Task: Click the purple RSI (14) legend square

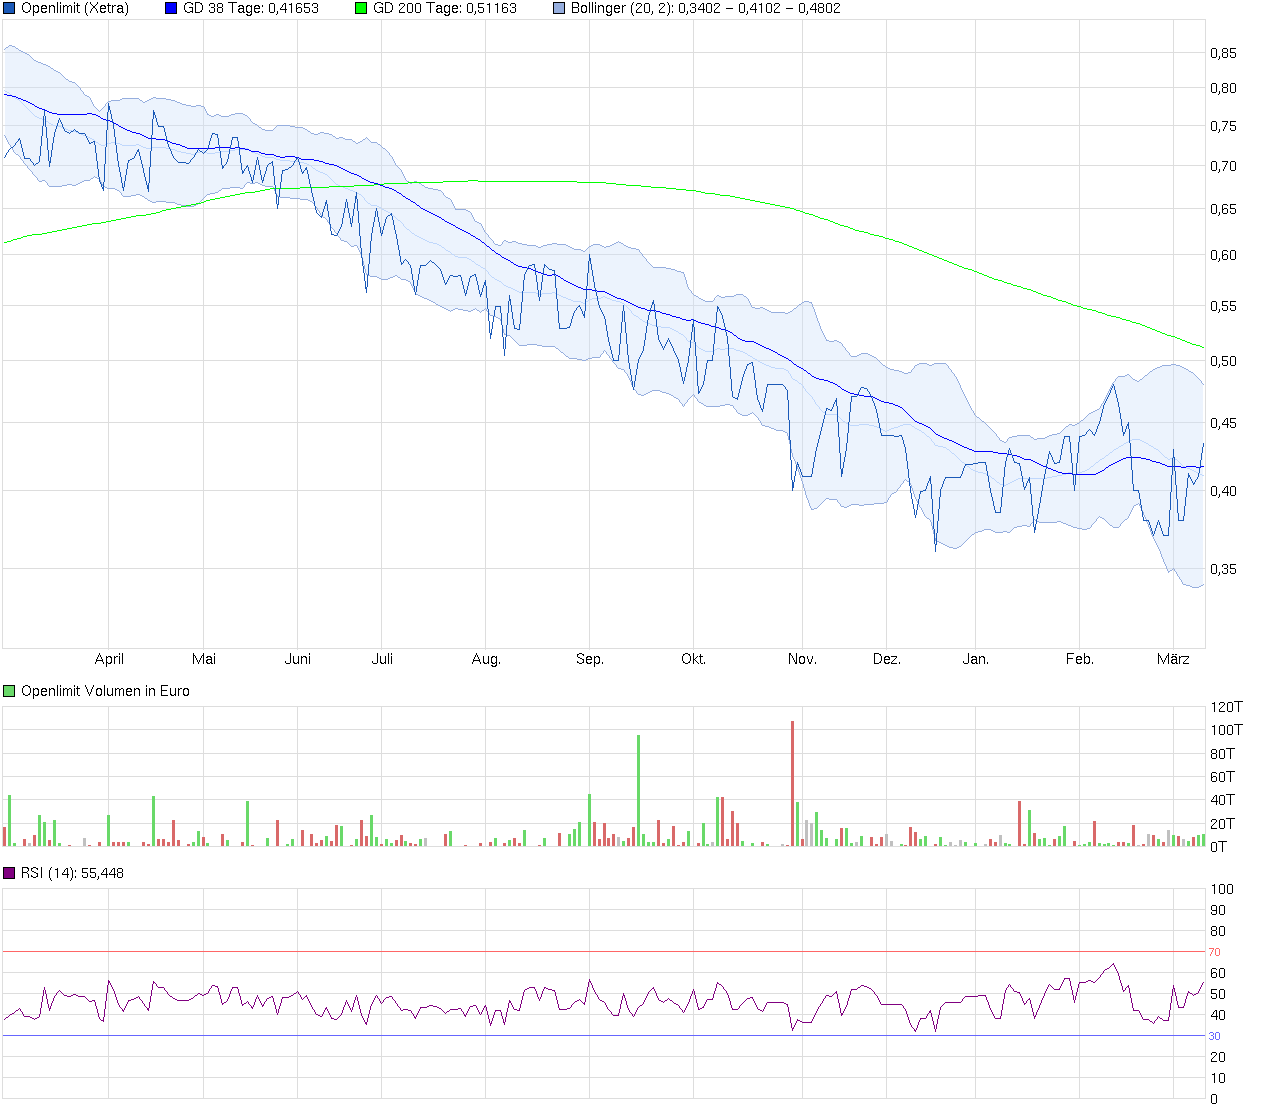Action: pos(10,873)
